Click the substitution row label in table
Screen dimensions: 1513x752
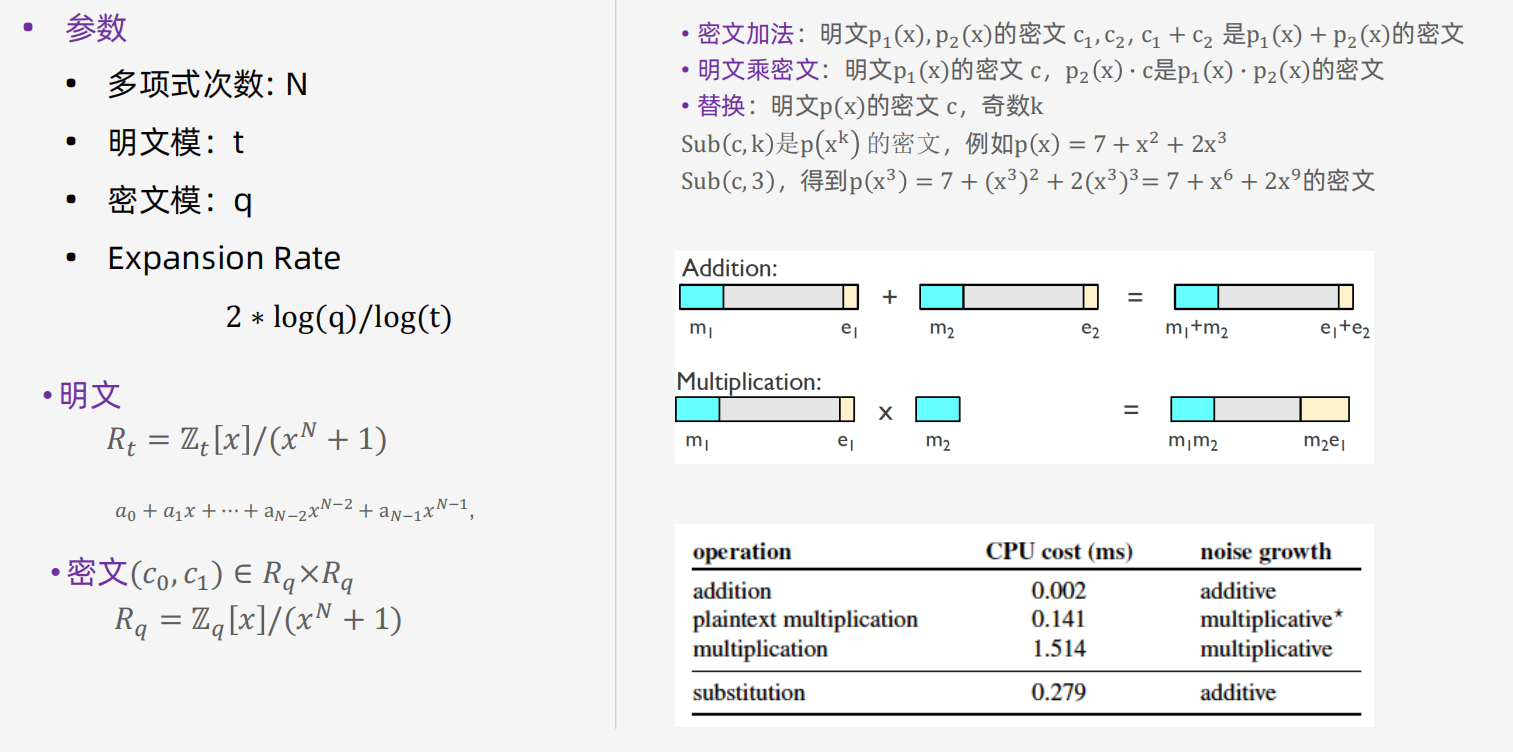[748, 692]
